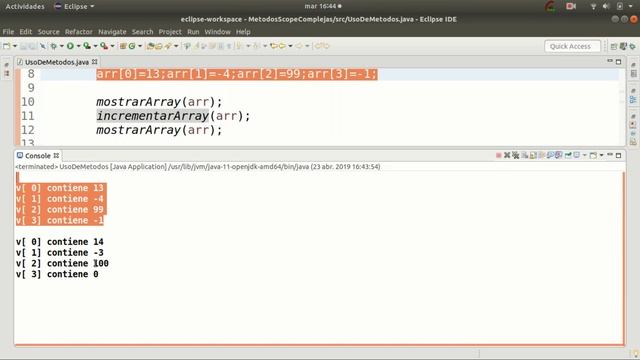Toggle Show Console on standard output change
This screenshot has height=360, width=640.
[550, 156]
